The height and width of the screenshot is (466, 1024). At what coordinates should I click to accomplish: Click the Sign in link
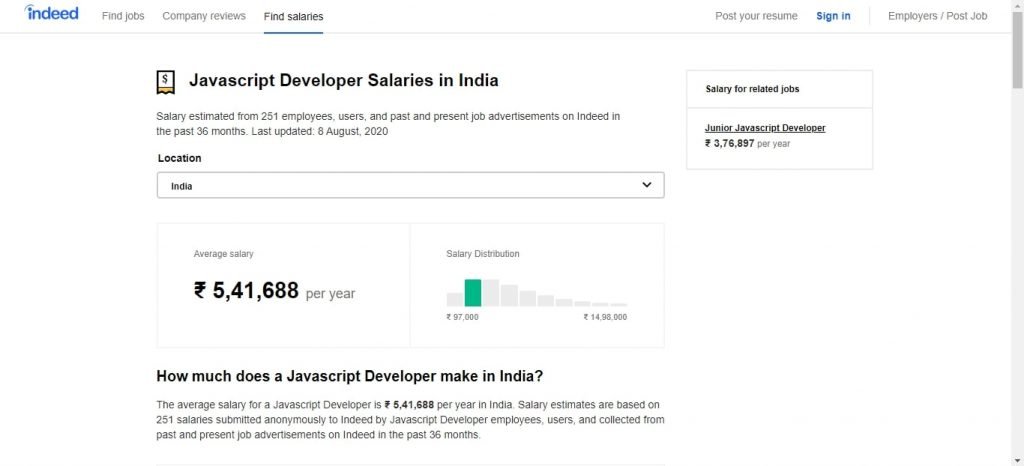833,16
